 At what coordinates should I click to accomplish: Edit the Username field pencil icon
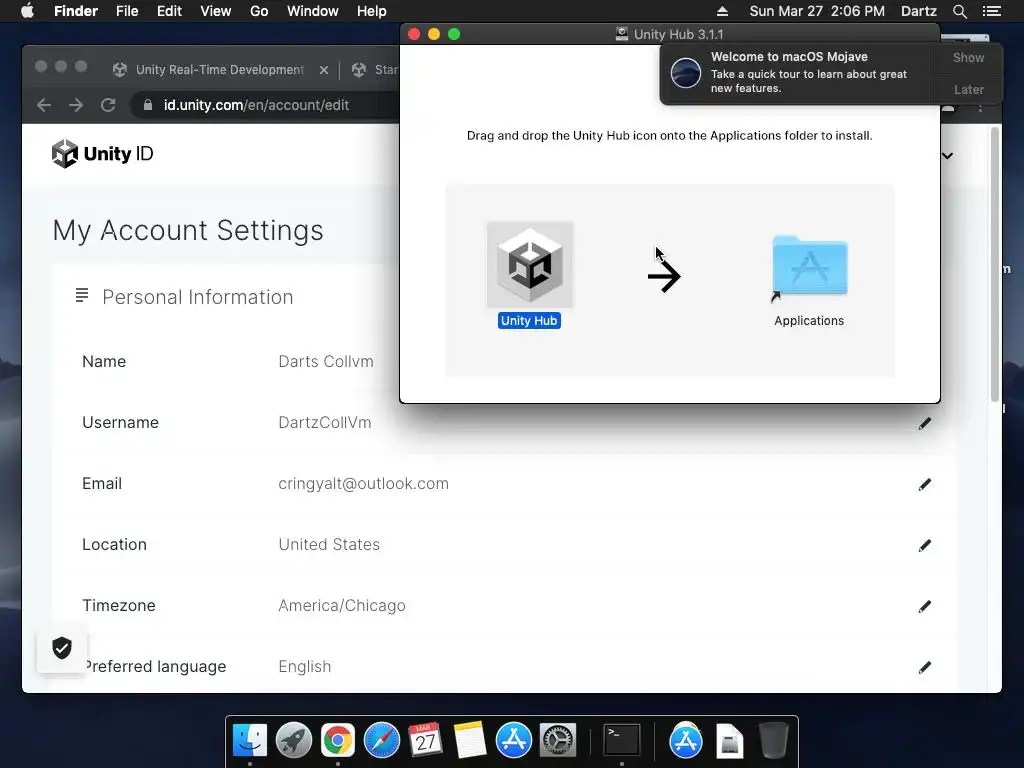(x=925, y=423)
